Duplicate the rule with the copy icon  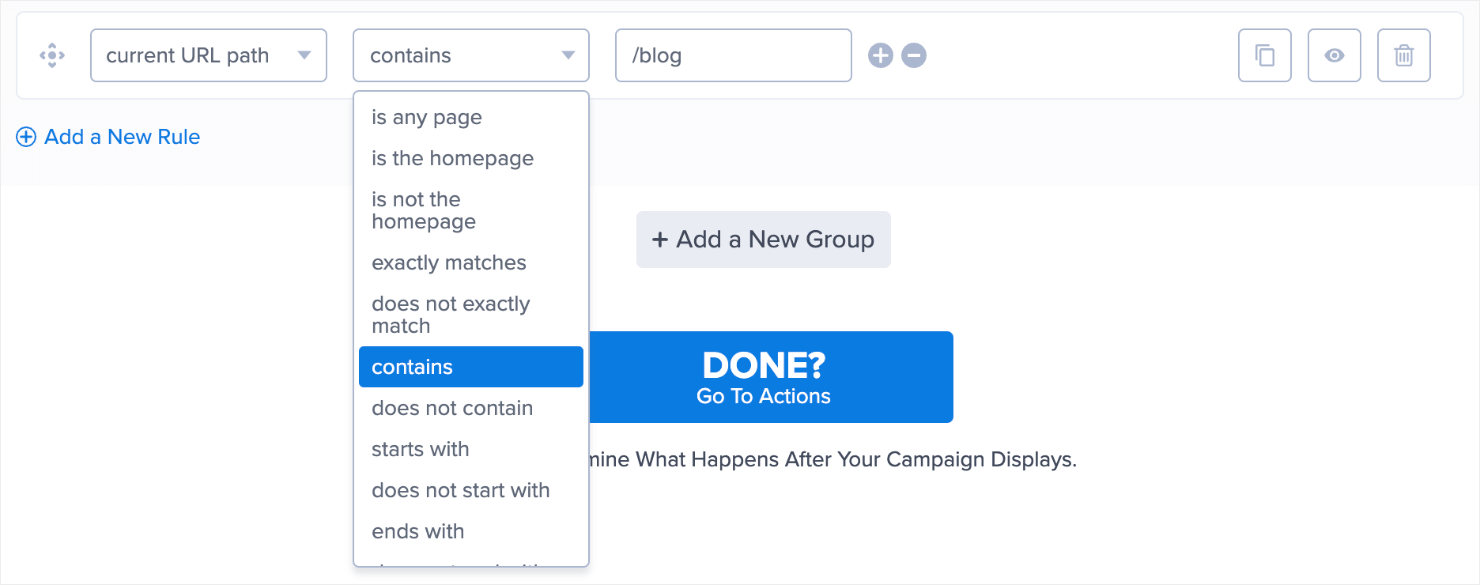pos(1265,56)
